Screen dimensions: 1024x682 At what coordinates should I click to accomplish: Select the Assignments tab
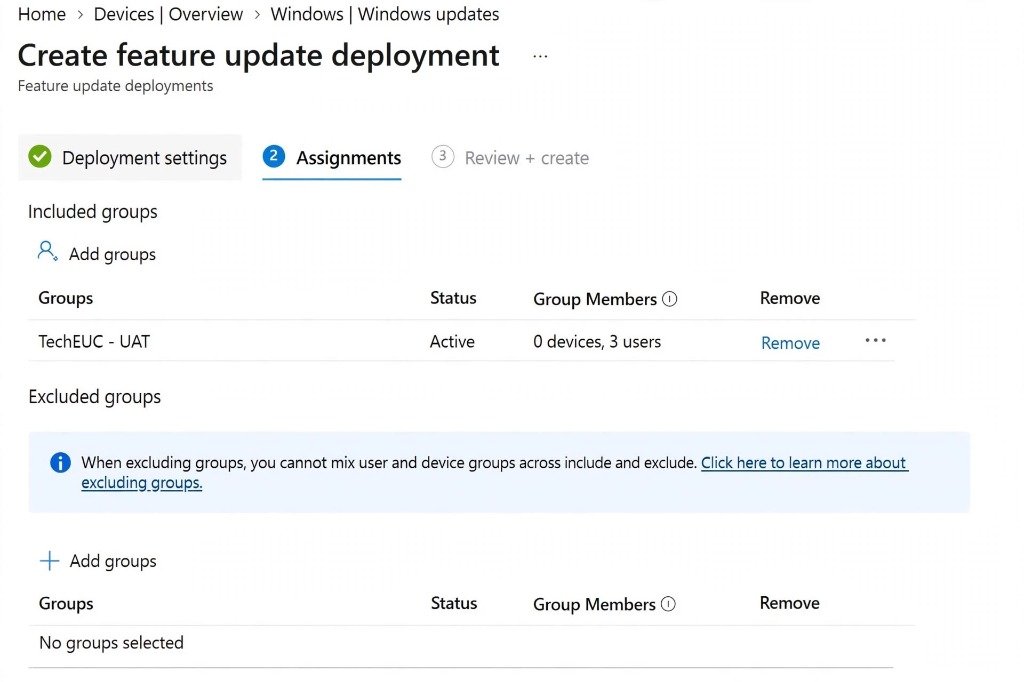tap(332, 157)
